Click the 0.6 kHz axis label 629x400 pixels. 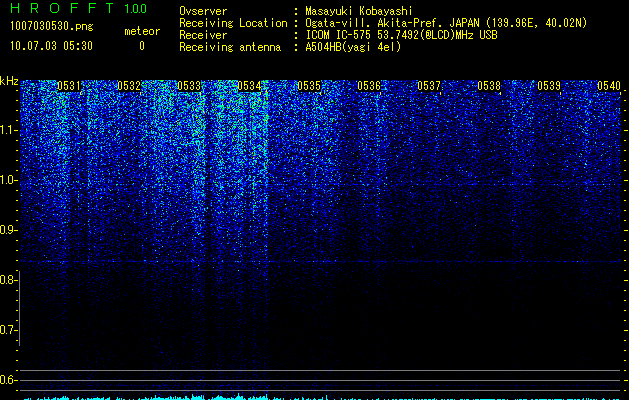coord(8,380)
